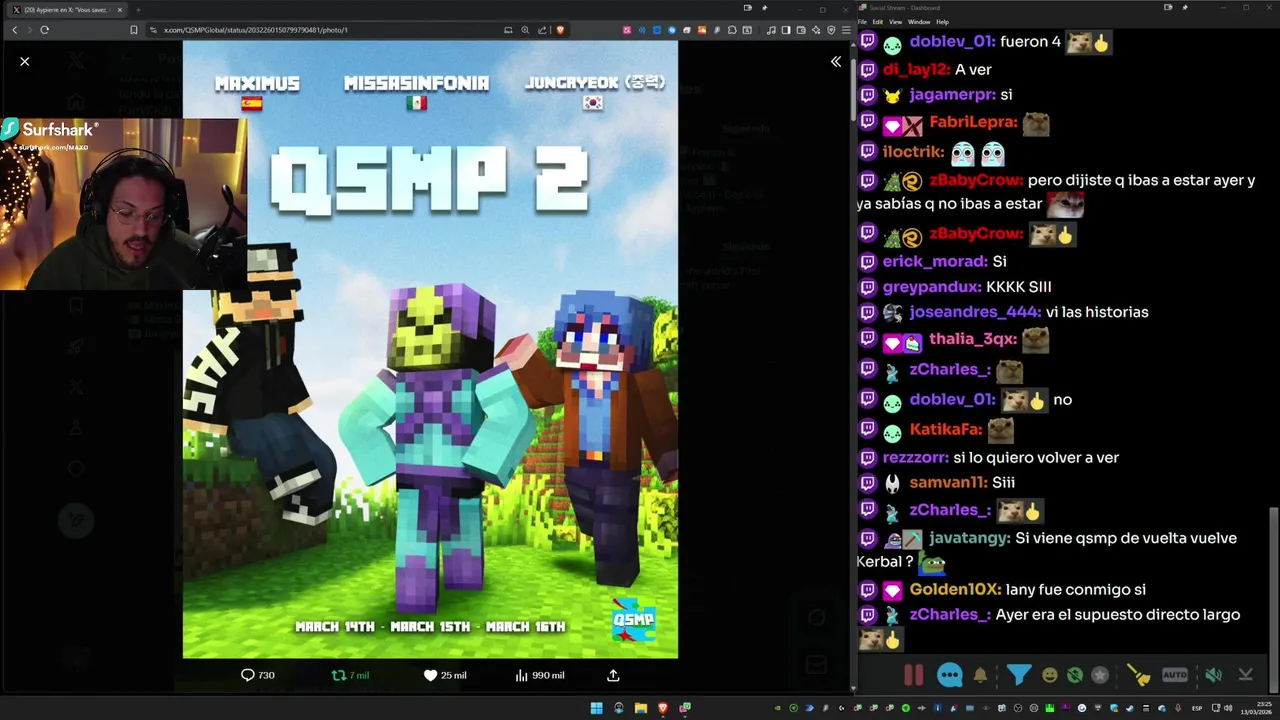Viewport: 1280px width, 720px height.
Task: Open Help menu in Social Stream
Action: (942, 21)
